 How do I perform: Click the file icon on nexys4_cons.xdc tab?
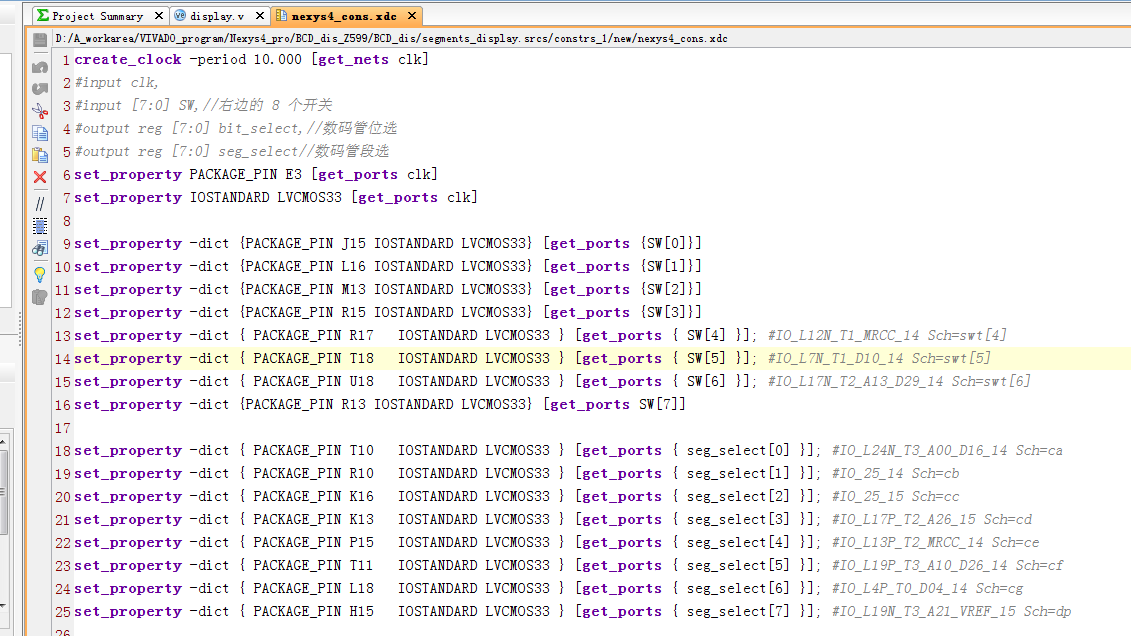tap(281, 15)
